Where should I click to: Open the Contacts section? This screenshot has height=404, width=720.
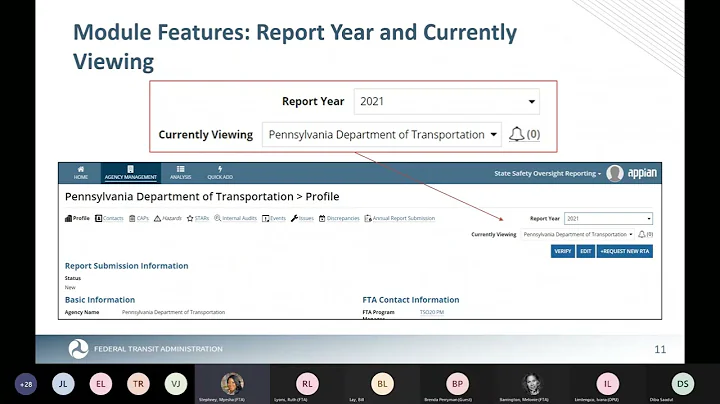click(109, 219)
